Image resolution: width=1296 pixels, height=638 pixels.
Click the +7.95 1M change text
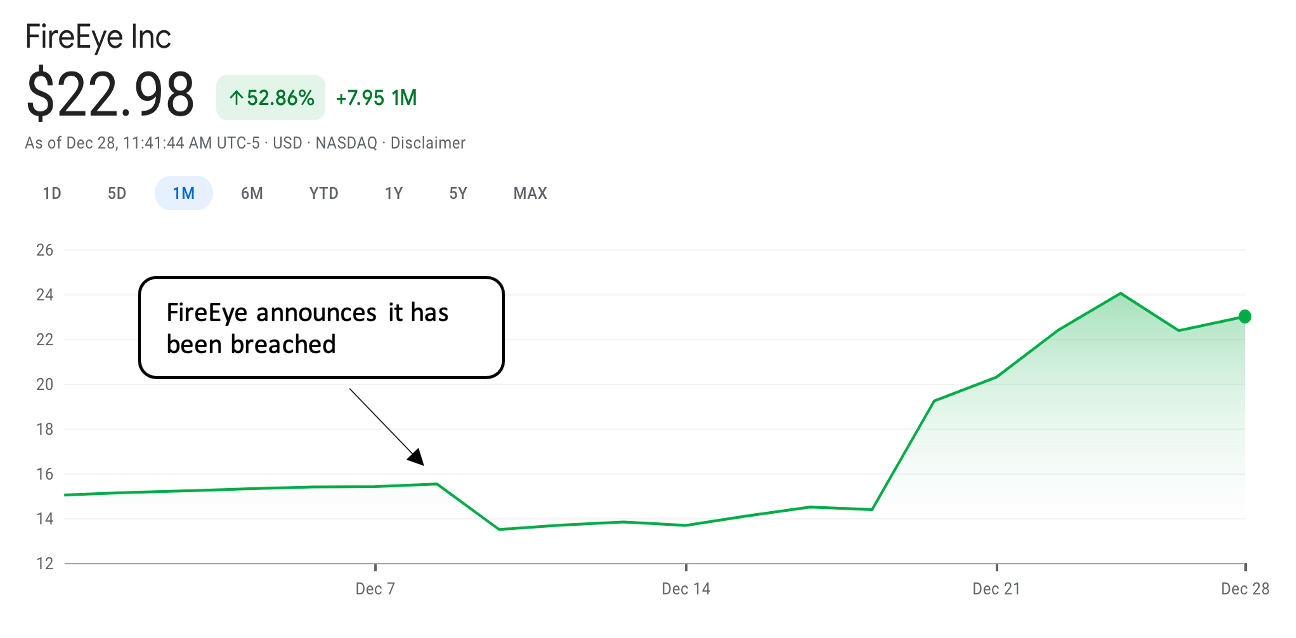376,98
